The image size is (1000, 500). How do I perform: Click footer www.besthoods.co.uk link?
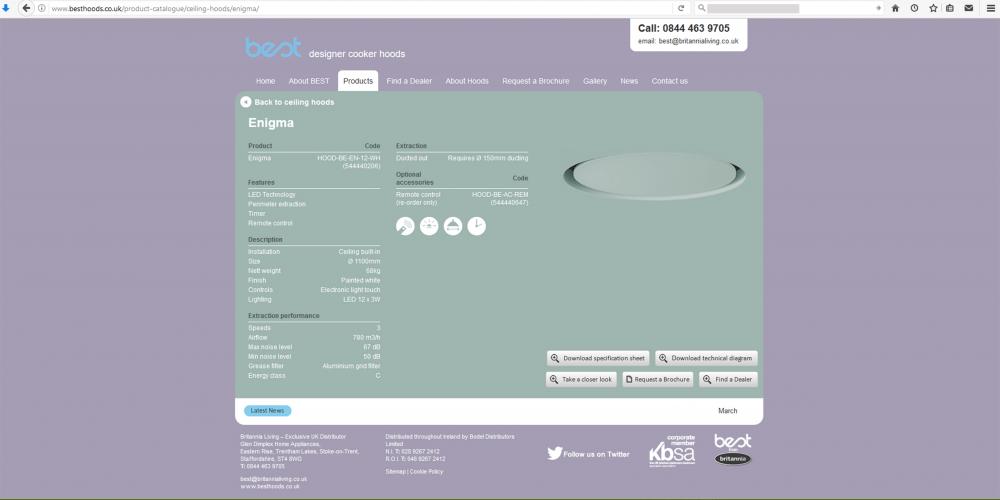[x=270, y=486]
